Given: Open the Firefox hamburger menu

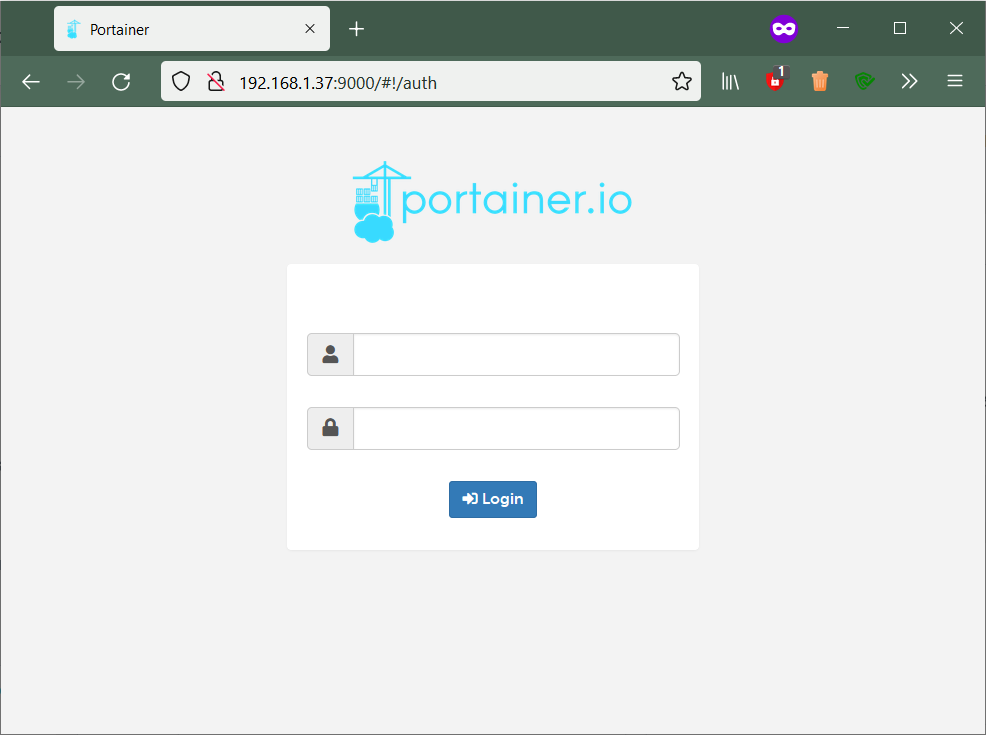Looking at the screenshot, I should [955, 81].
